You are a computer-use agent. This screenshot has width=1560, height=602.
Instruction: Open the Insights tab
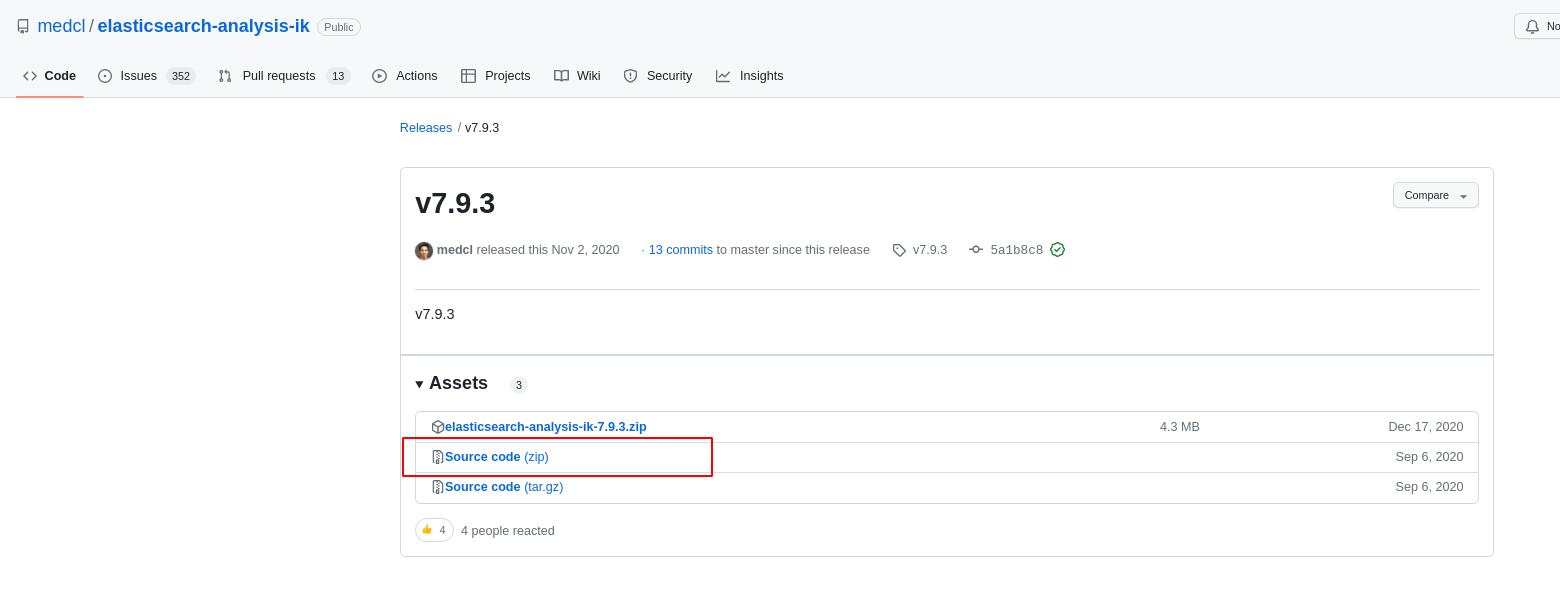(749, 76)
